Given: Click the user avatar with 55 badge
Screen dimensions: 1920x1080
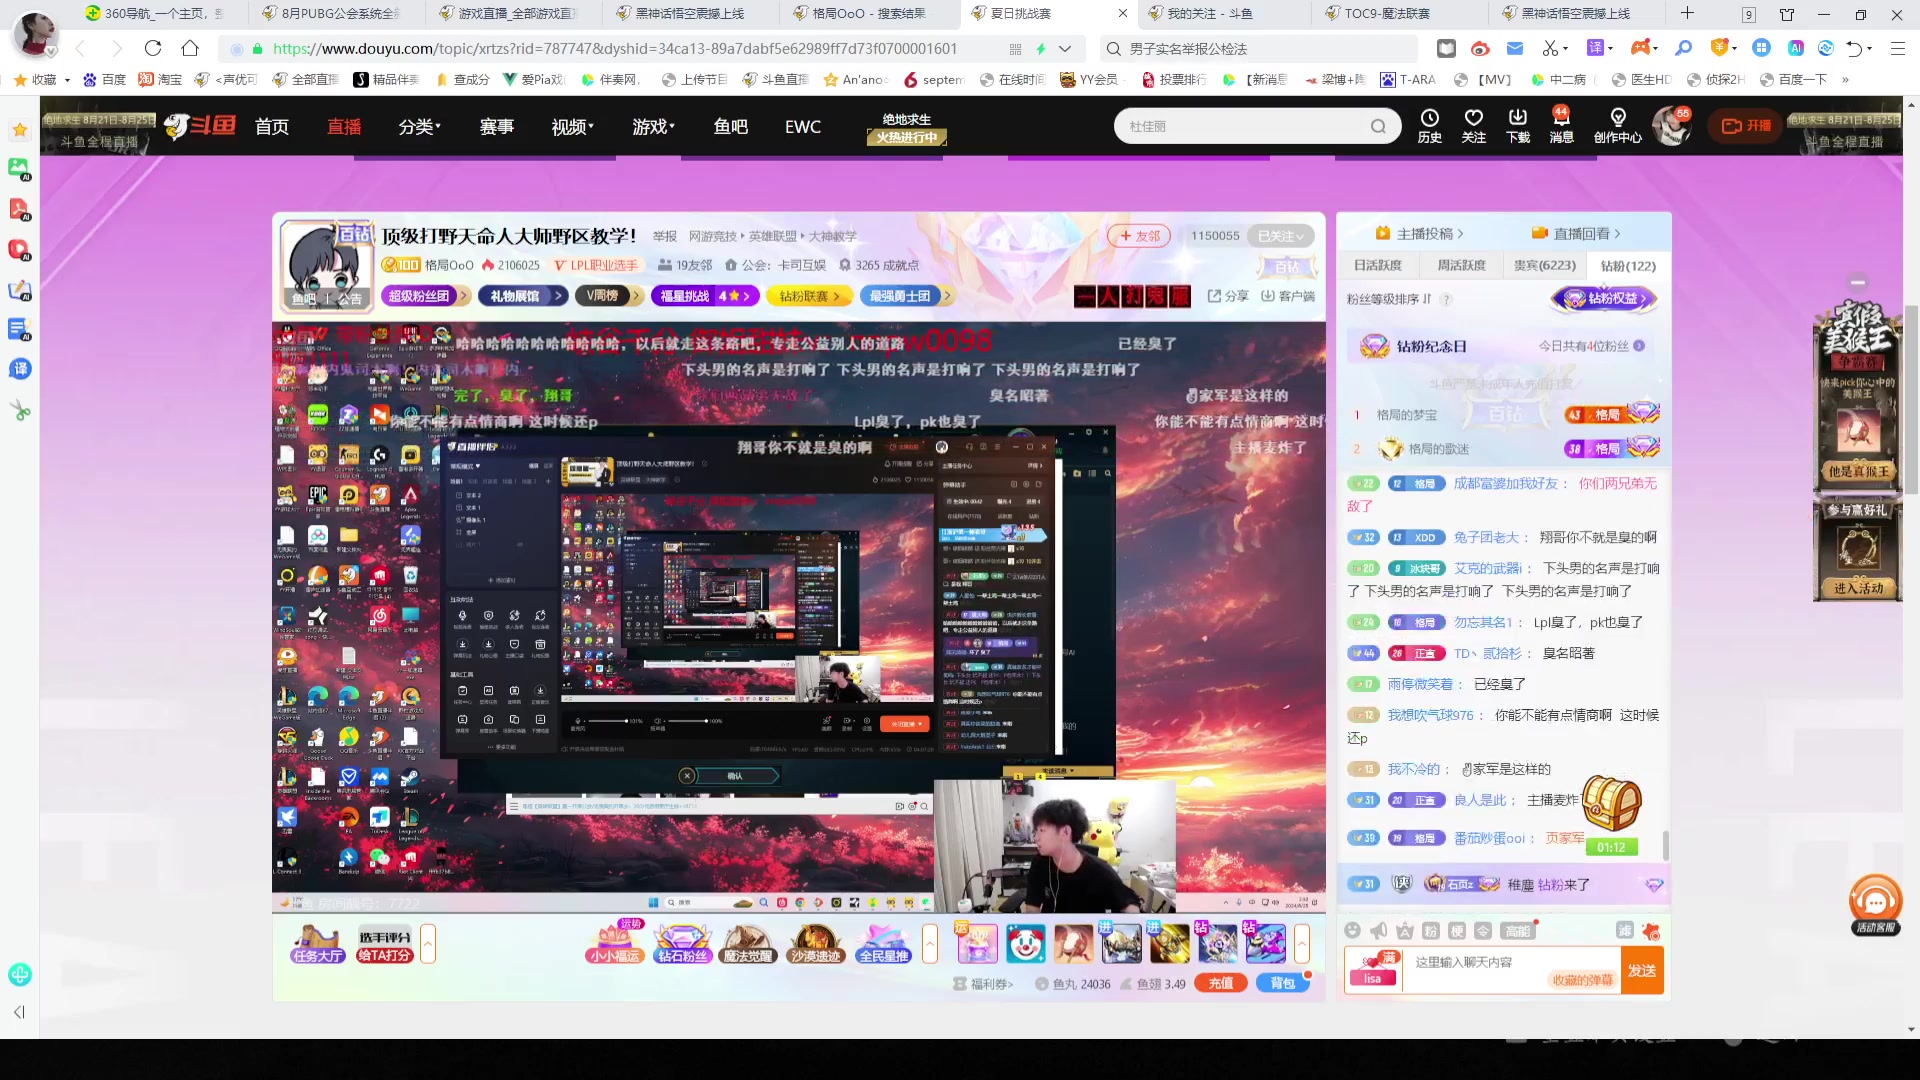Looking at the screenshot, I should [1671, 126].
